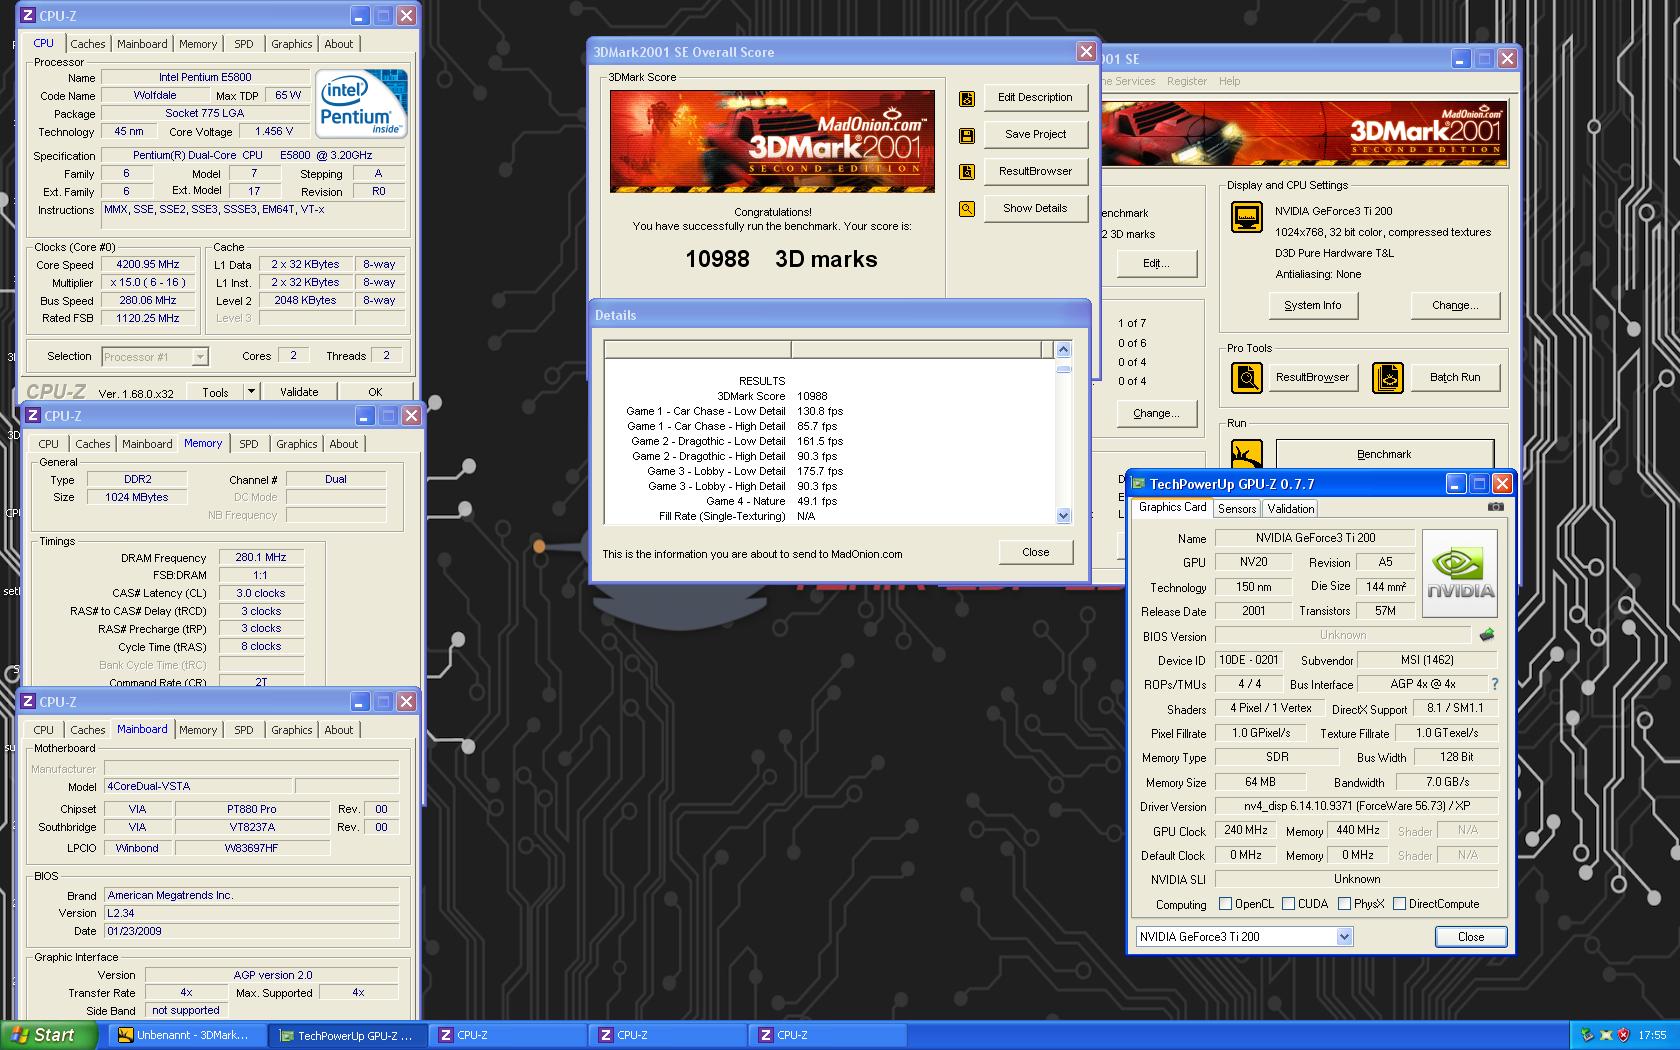
Task: Click the BIOS save chip icon in GPU-Z
Action: [x=1487, y=635]
